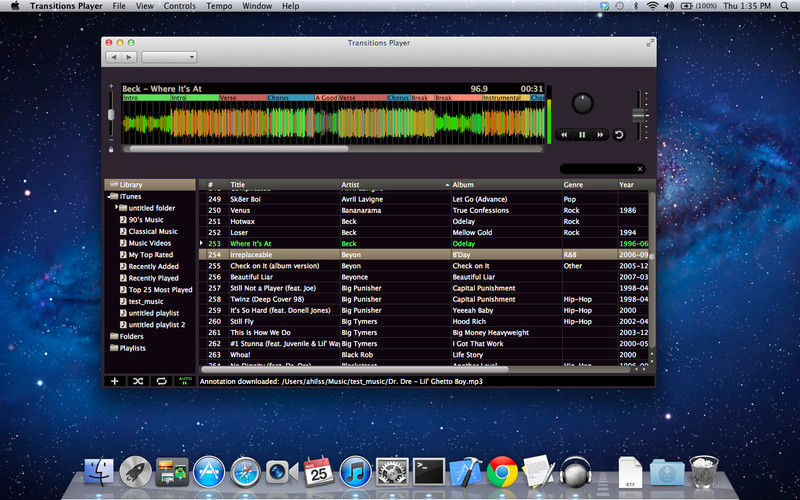Toggle the waveform lock icon
Screen dimensions: 800x500
click(x=111, y=149)
